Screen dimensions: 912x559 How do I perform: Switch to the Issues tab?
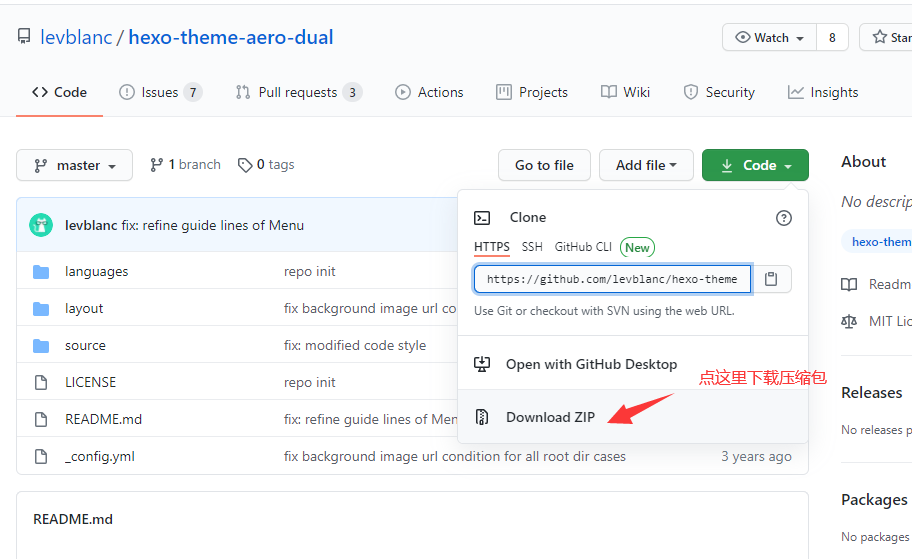pos(160,92)
